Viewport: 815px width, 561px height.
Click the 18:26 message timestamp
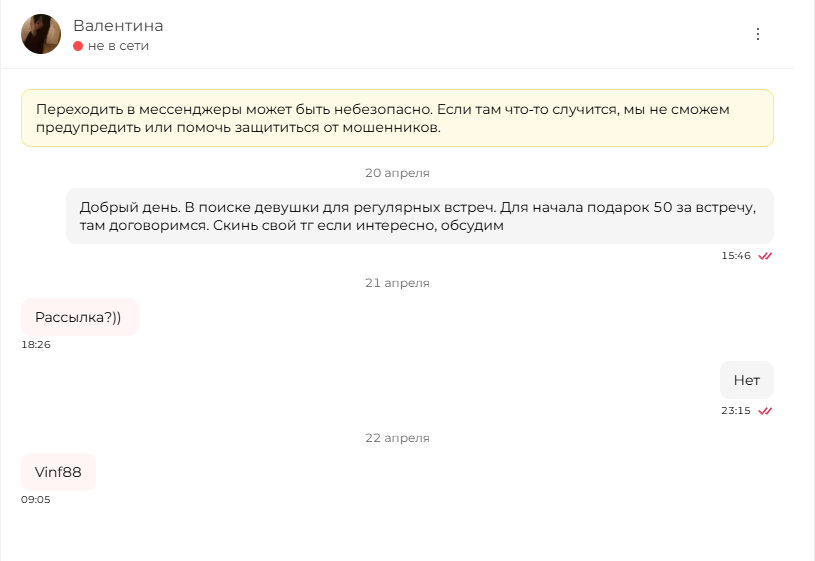click(x=36, y=345)
